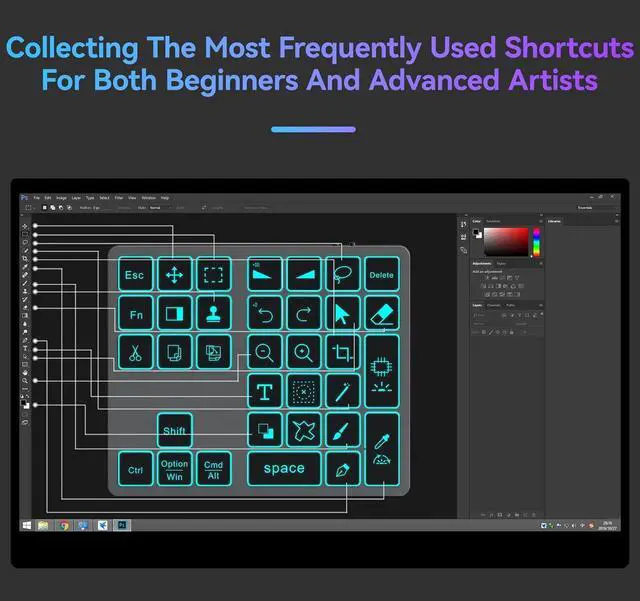Click the Scissors cut key on keypad
Image resolution: width=640 pixels, height=601 pixels.
coord(136,352)
